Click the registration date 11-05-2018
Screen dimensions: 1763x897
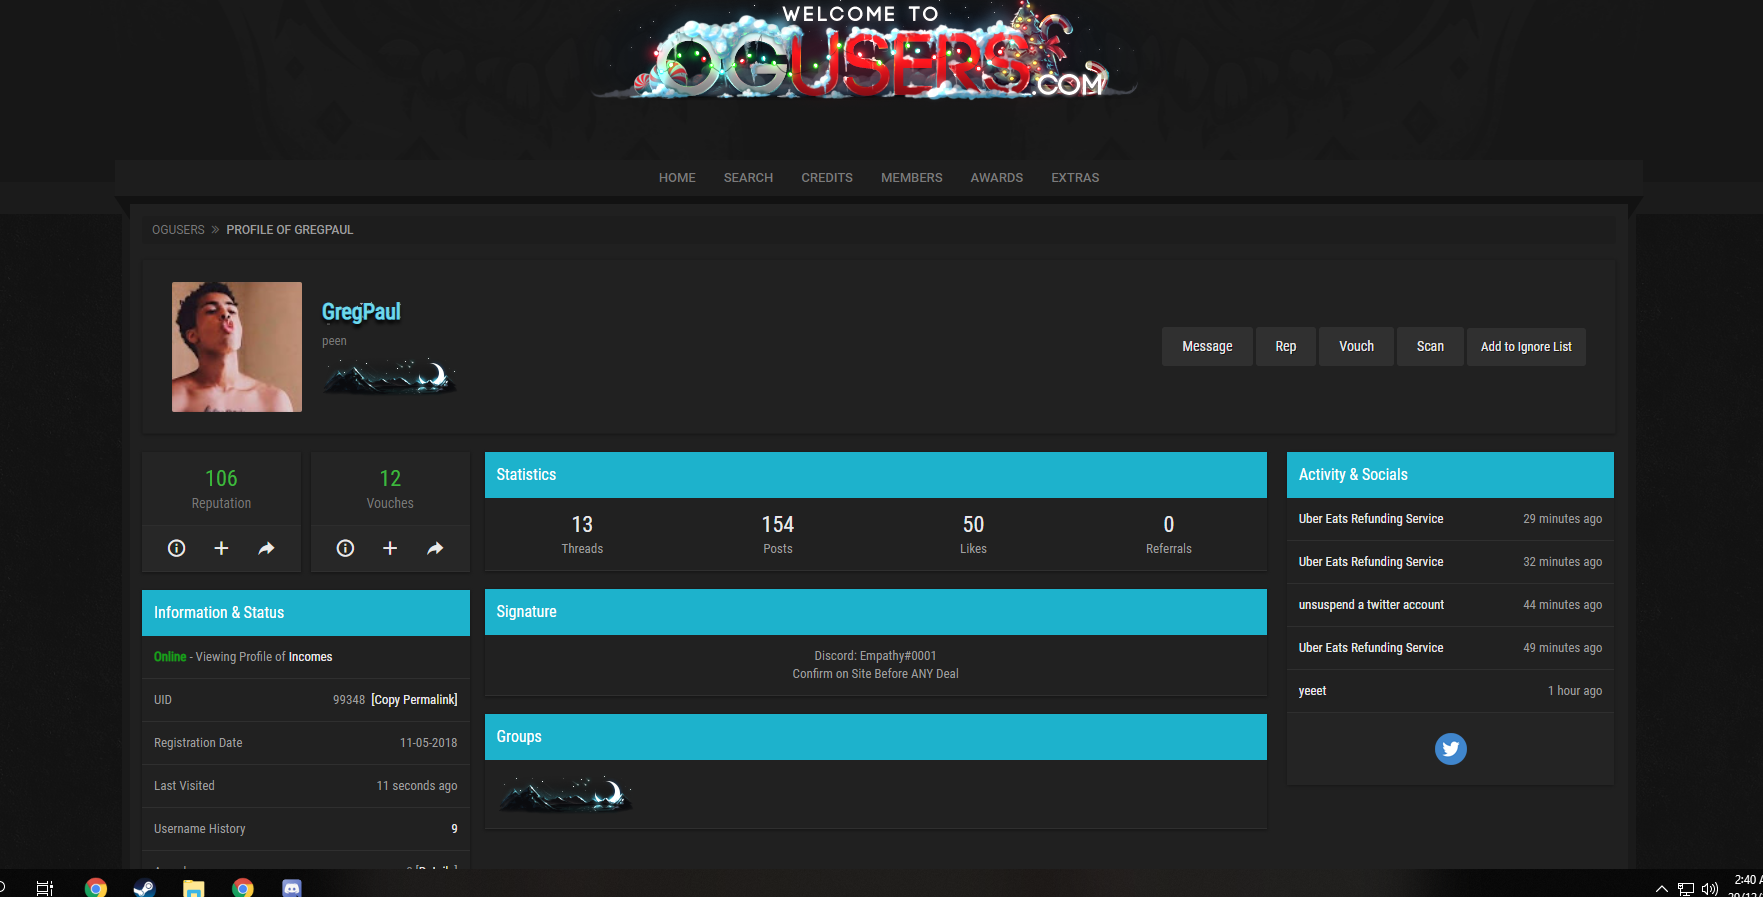click(429, 743)
